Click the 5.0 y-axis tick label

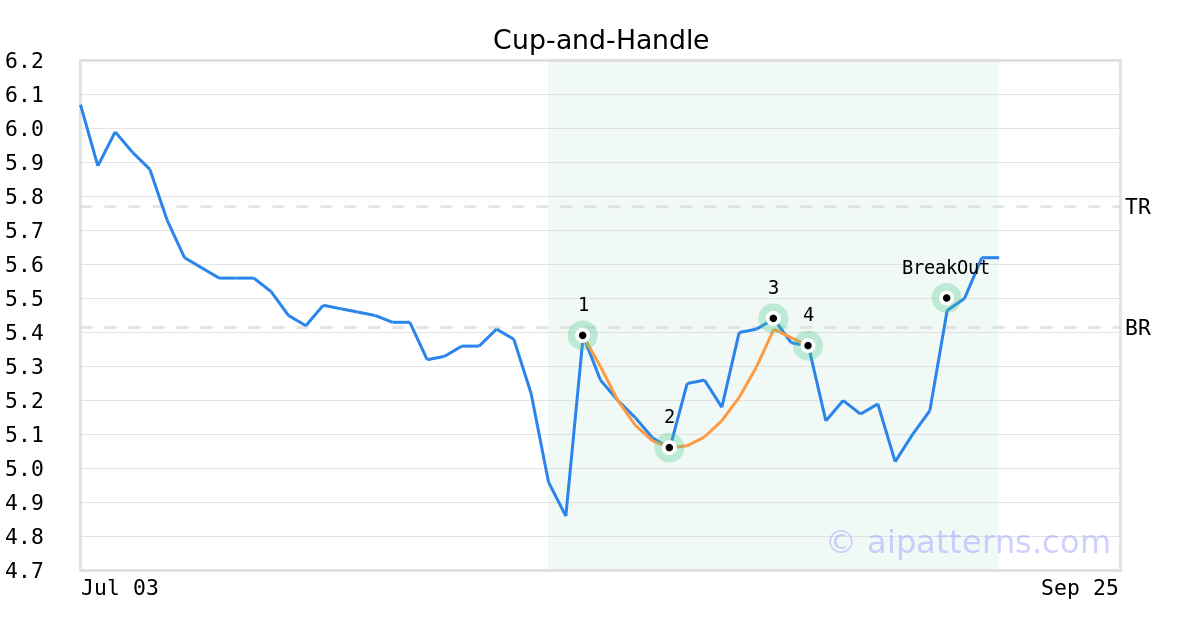coord(24,469)
